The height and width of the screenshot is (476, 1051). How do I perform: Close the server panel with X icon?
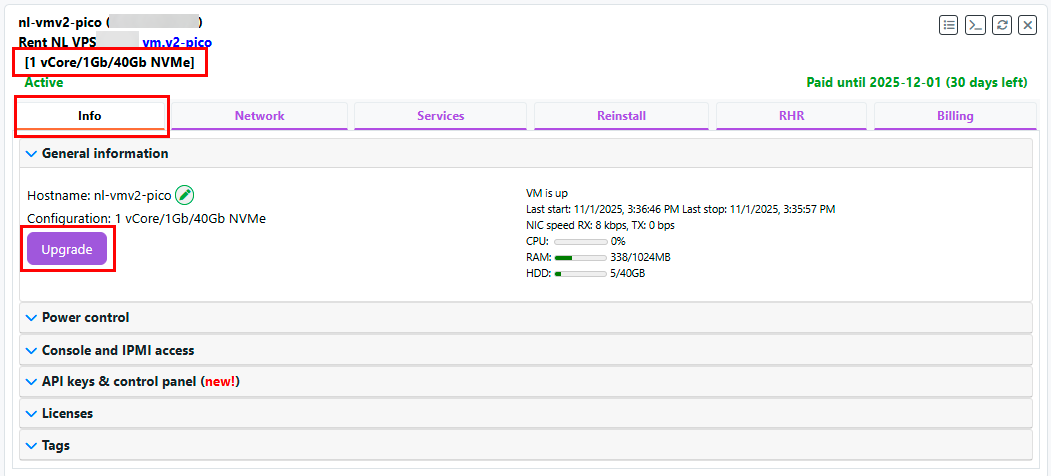1027,26
